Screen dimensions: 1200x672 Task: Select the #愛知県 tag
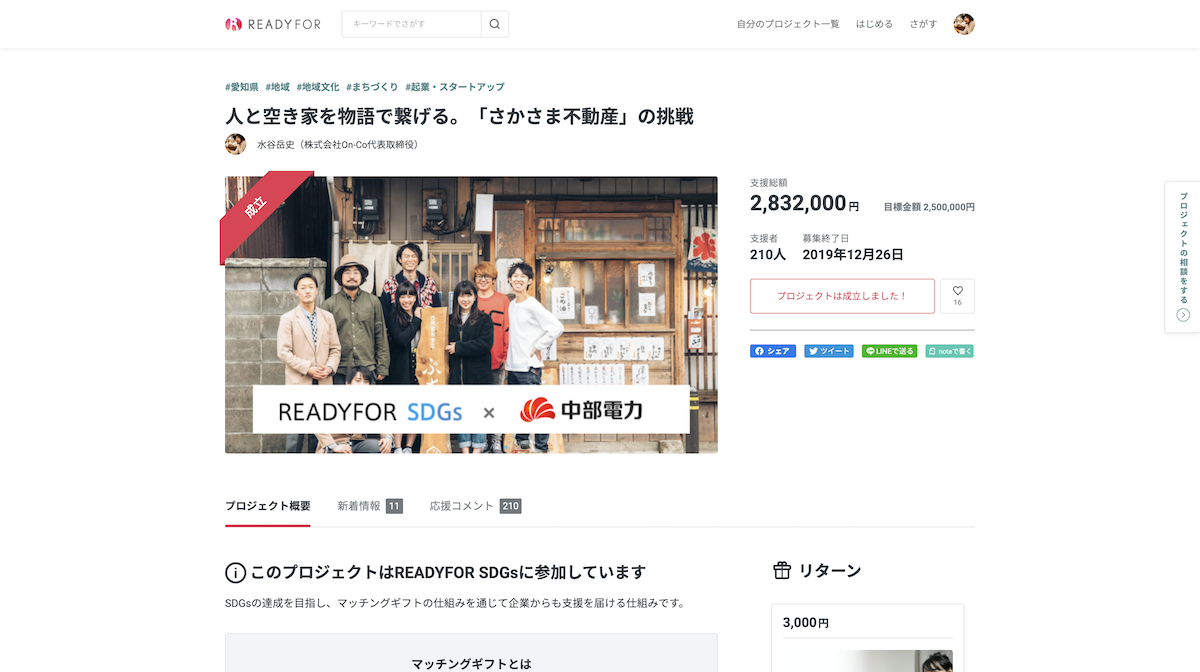pos(242,87)
